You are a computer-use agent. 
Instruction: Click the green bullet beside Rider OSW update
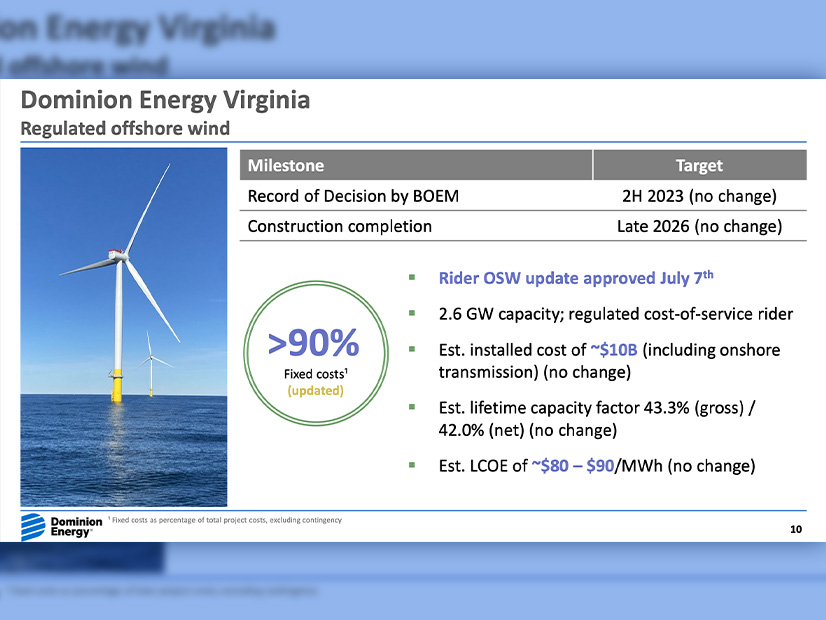412,277
